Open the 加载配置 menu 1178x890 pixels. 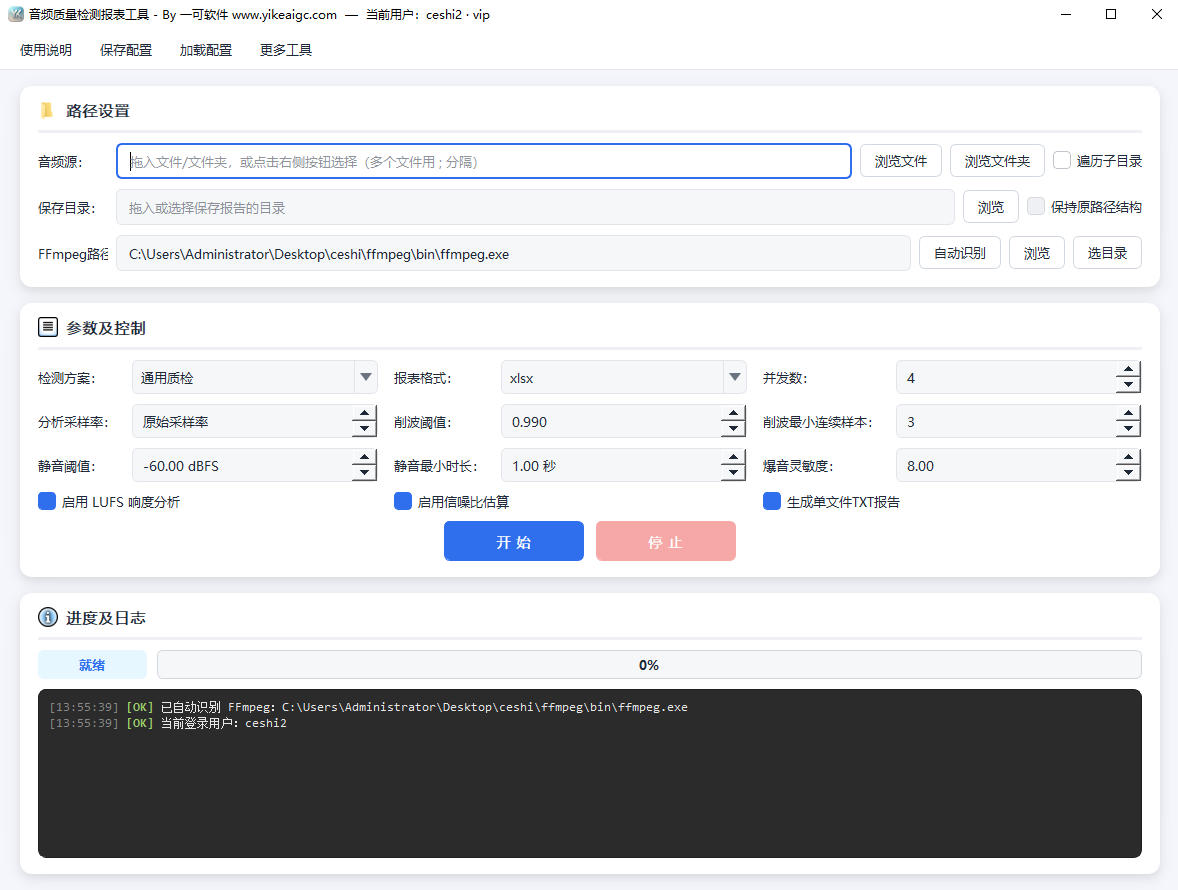click(206, 50)
